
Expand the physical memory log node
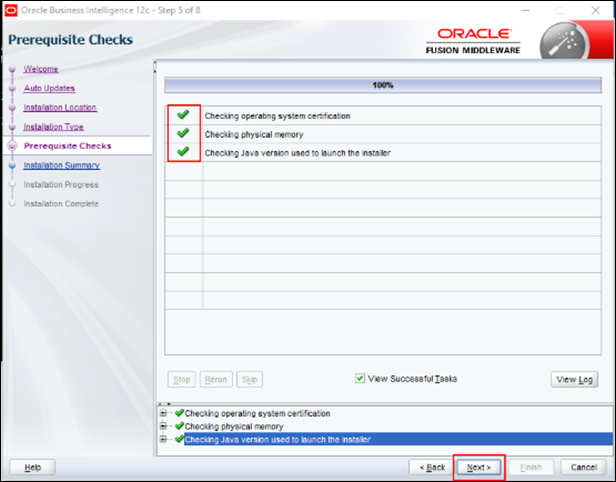[163, 426]
